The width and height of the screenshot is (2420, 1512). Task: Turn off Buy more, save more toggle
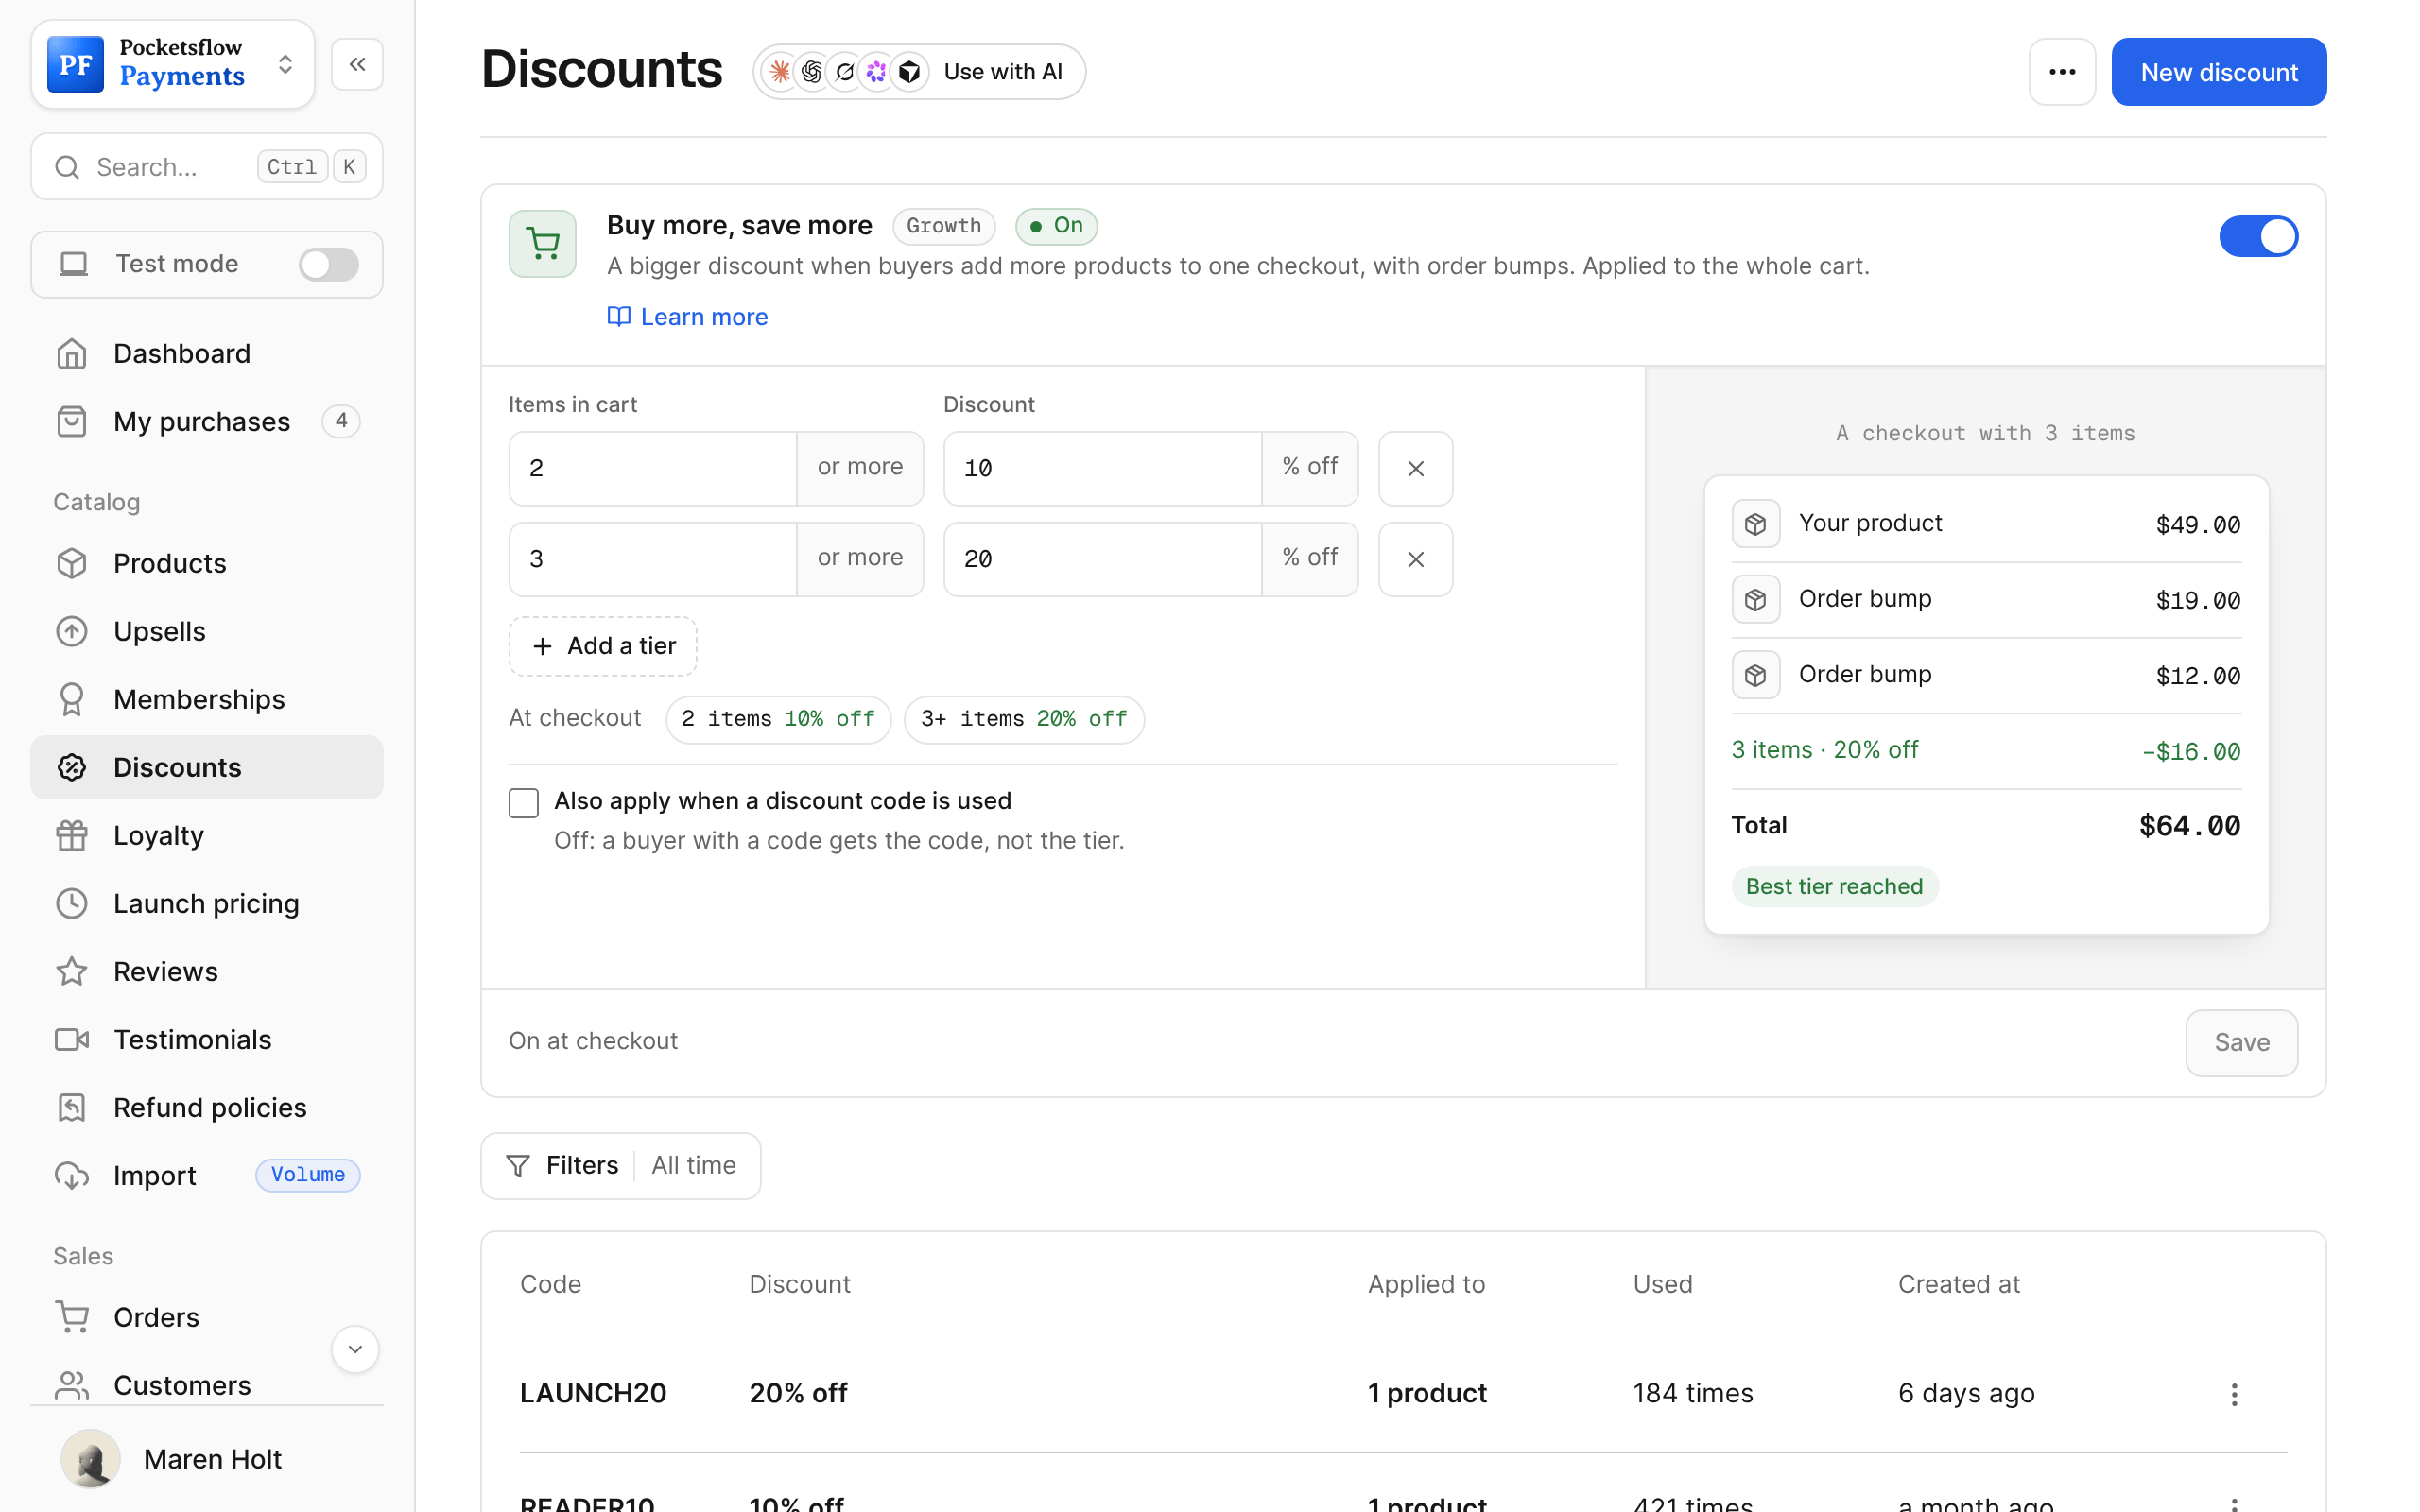click(x=2258, y=237)
